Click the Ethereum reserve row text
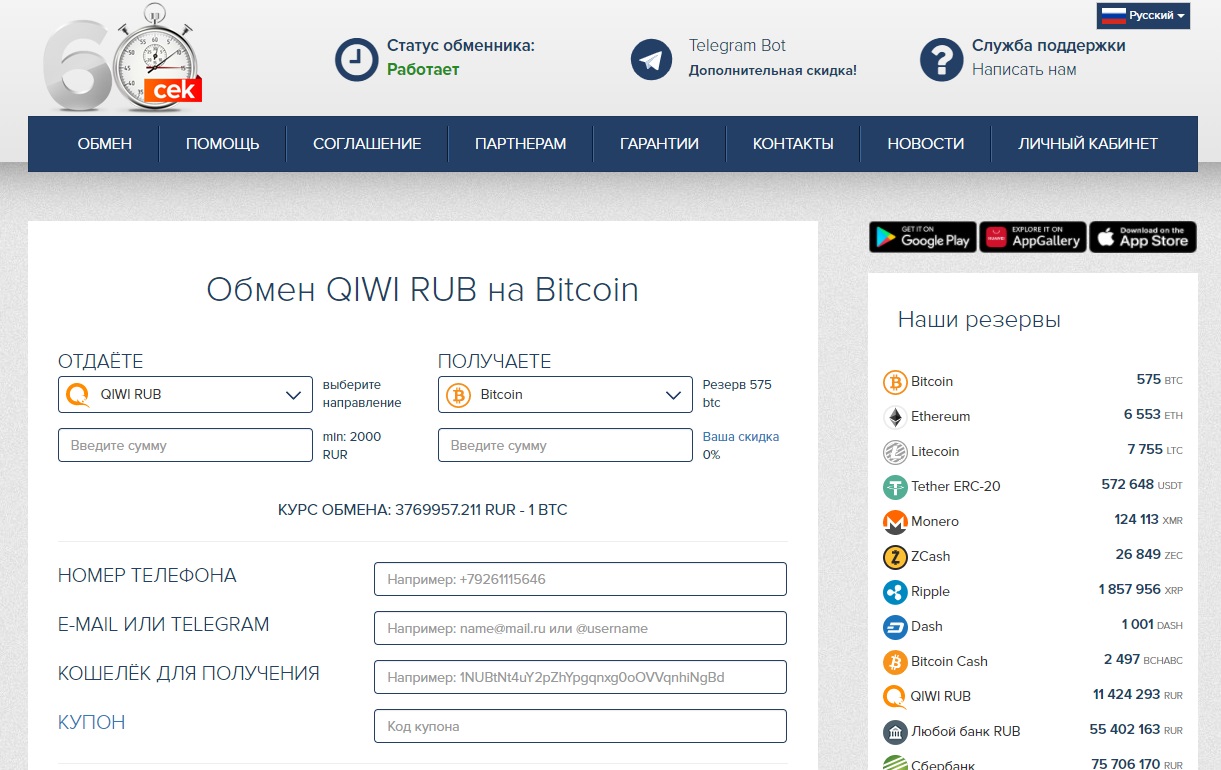Screen dimensions: 1221x770 pos(940,417)
